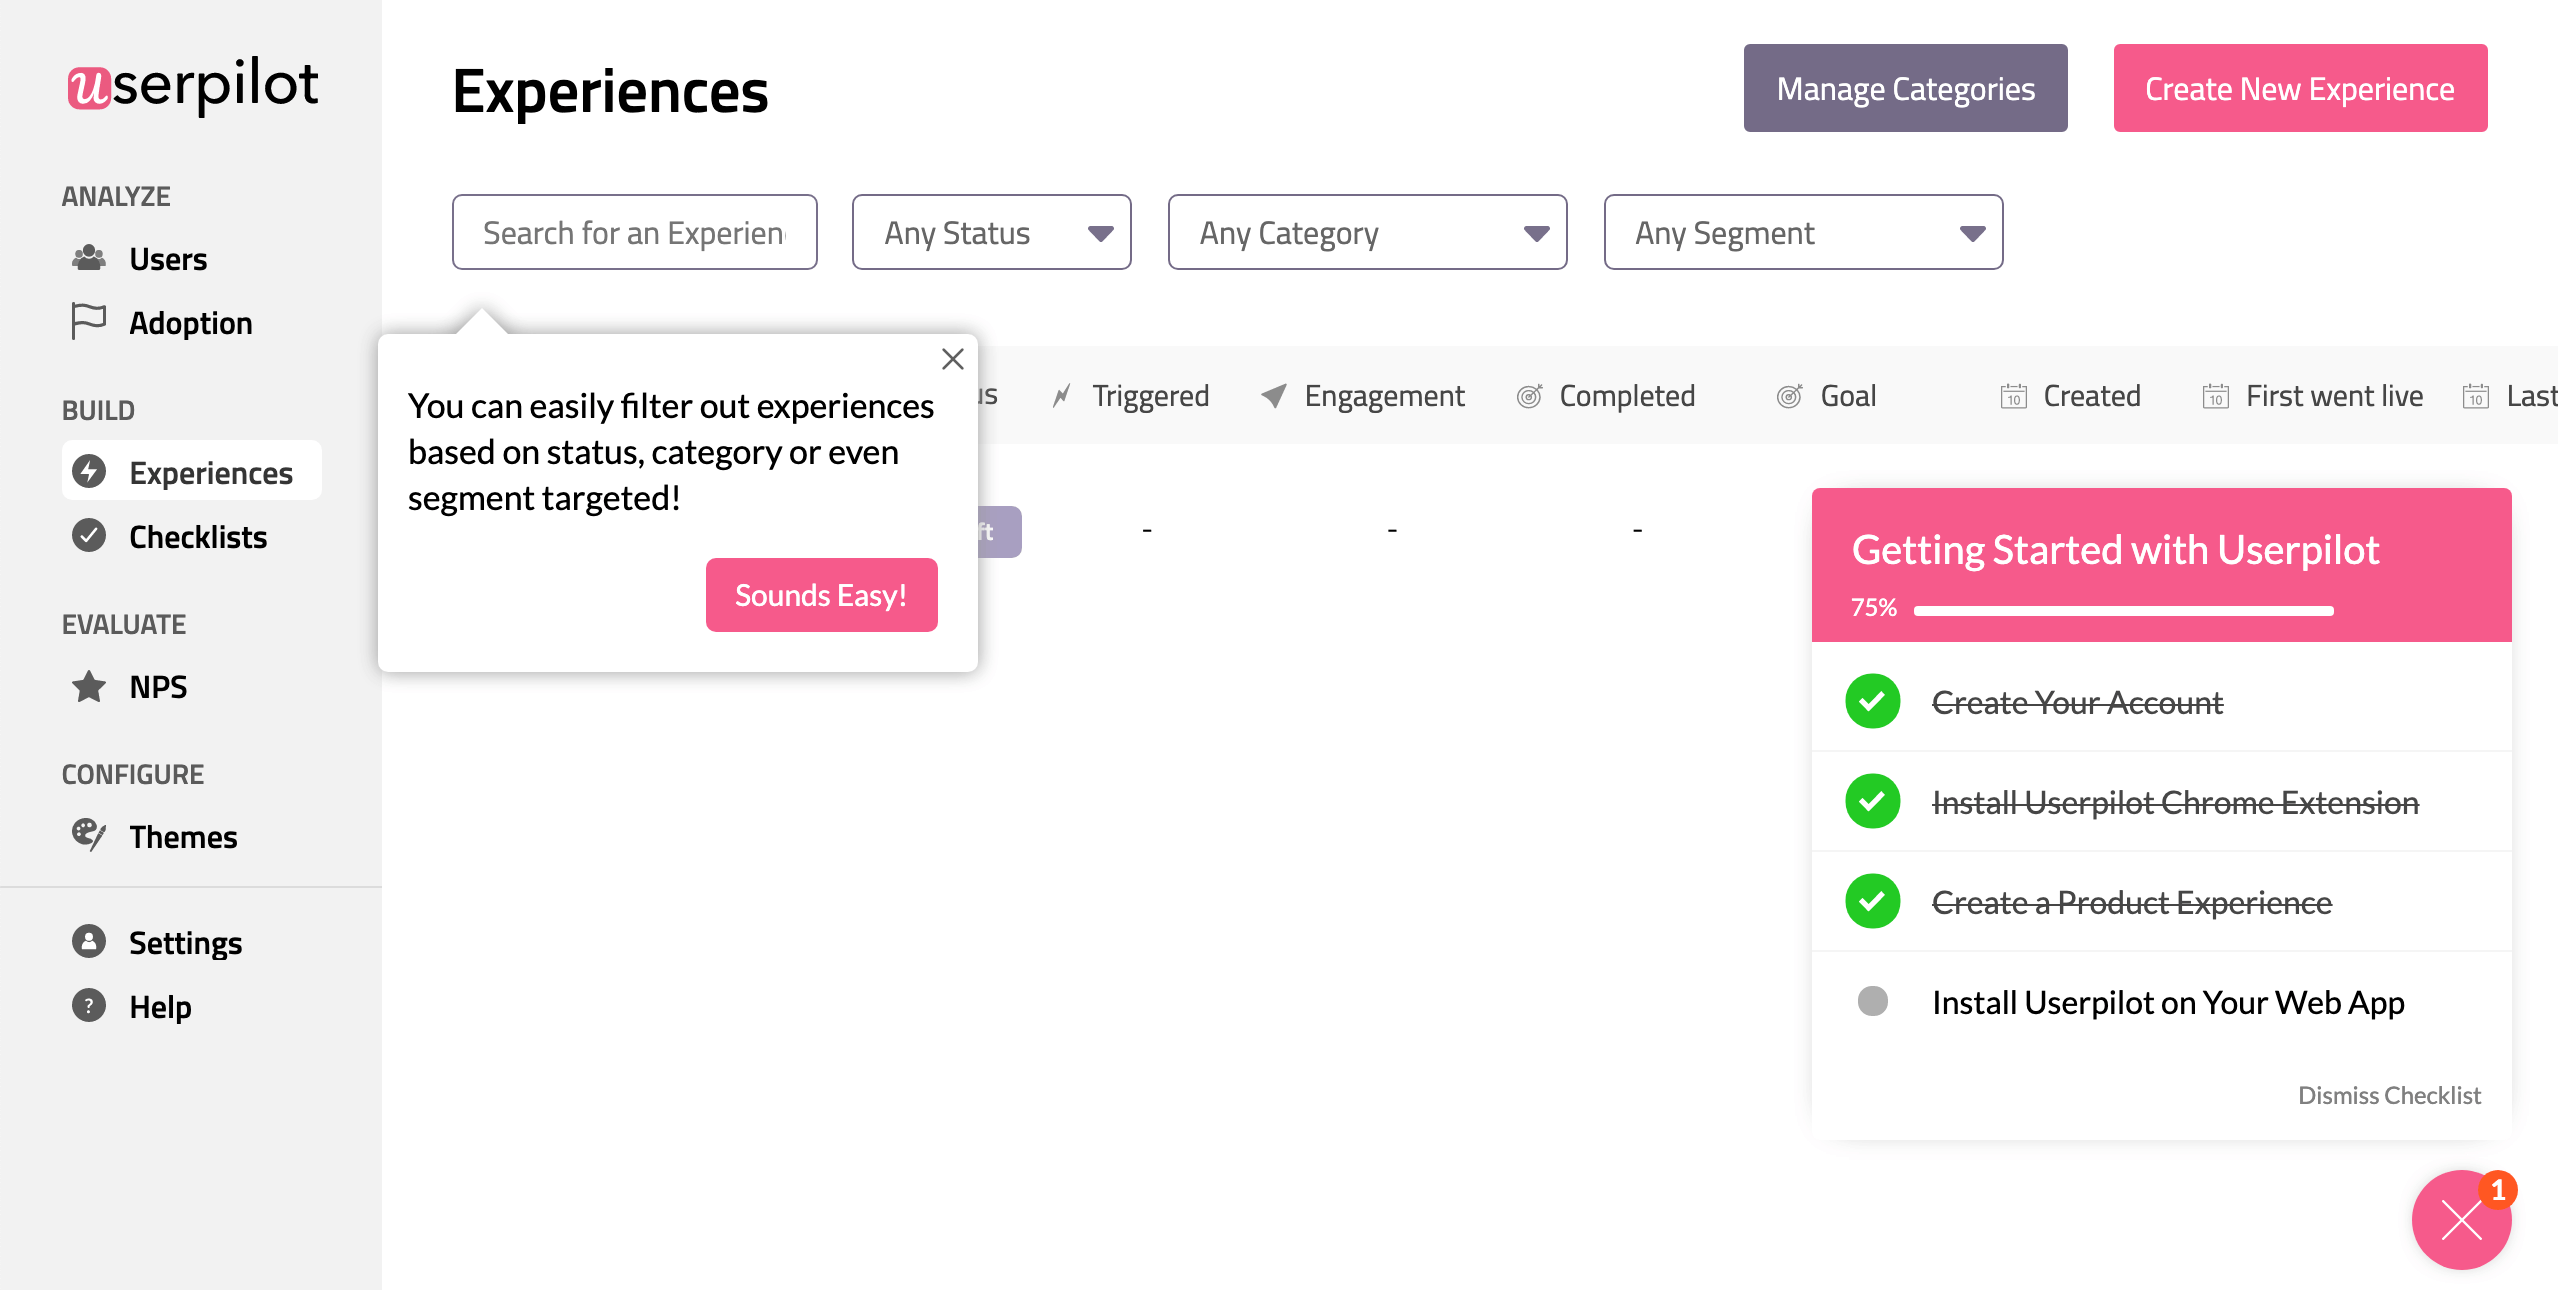Open the Manage Categories menu

pyautogui.click(x=1905, y=89)
